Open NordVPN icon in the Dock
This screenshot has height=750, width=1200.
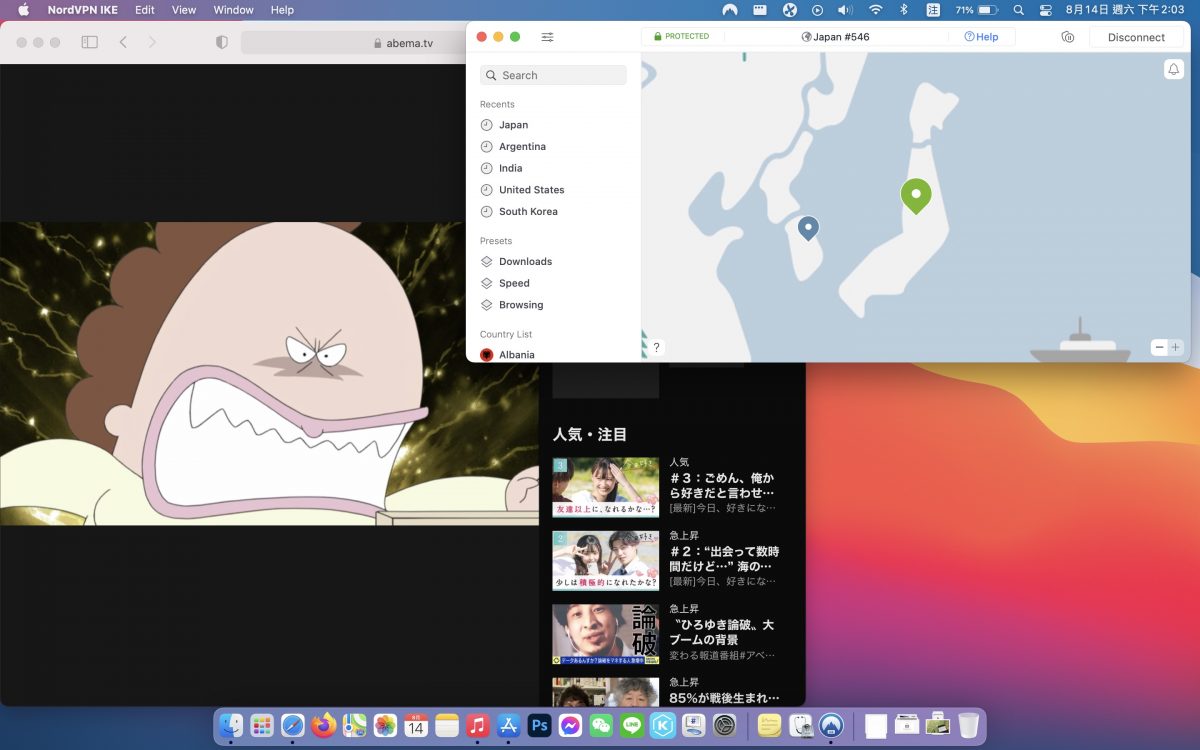click(832, 726)
